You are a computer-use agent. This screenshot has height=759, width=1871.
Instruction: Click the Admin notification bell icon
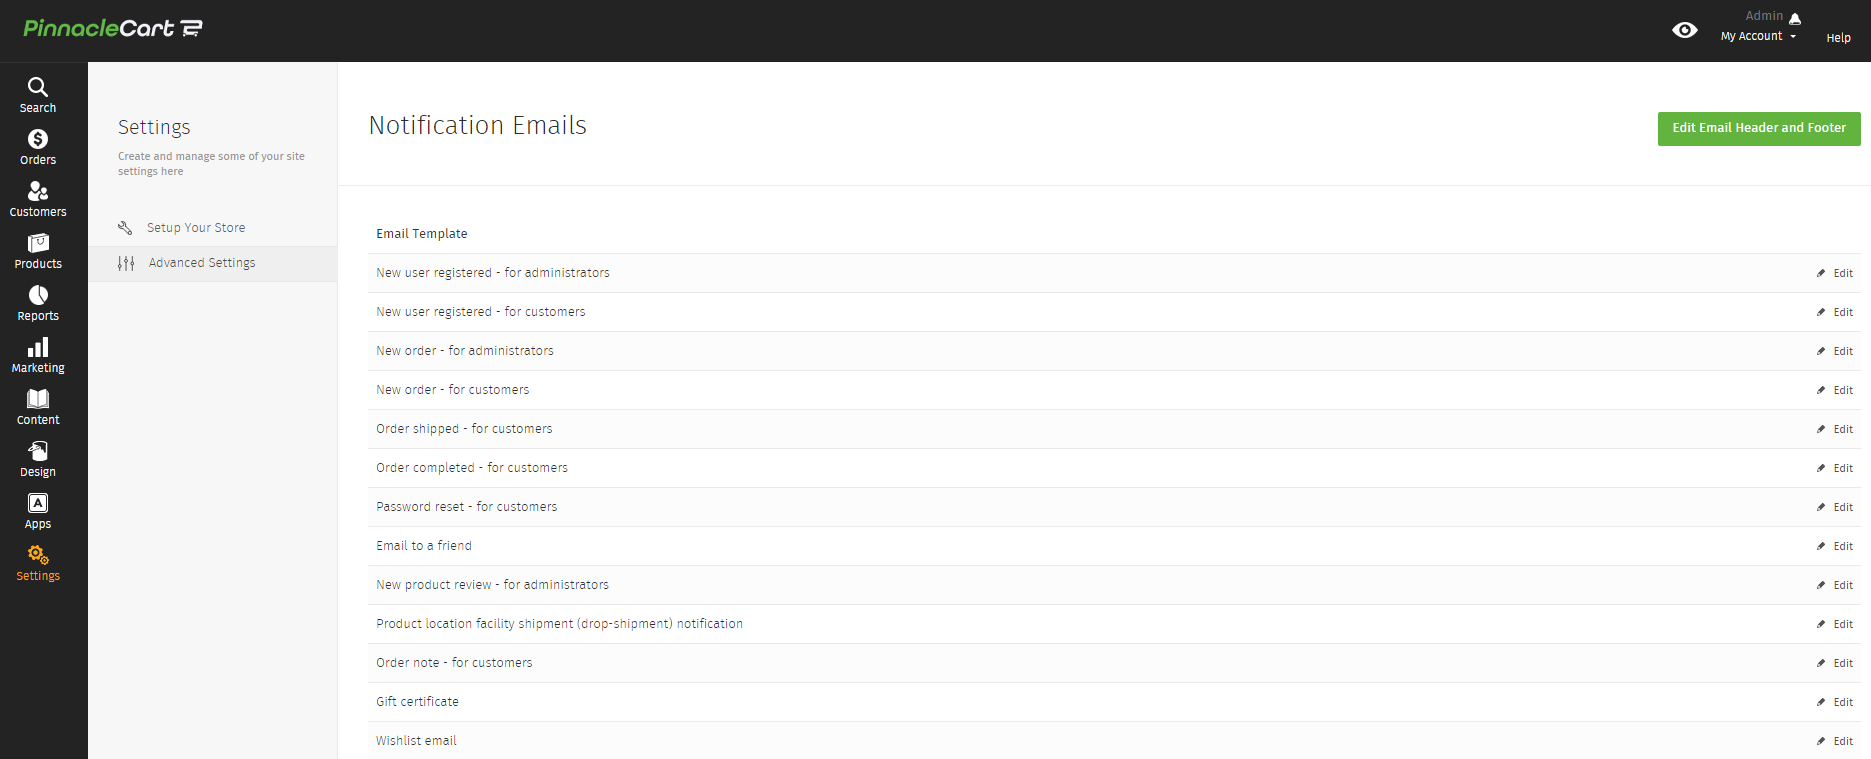[x=1795, y=18]
